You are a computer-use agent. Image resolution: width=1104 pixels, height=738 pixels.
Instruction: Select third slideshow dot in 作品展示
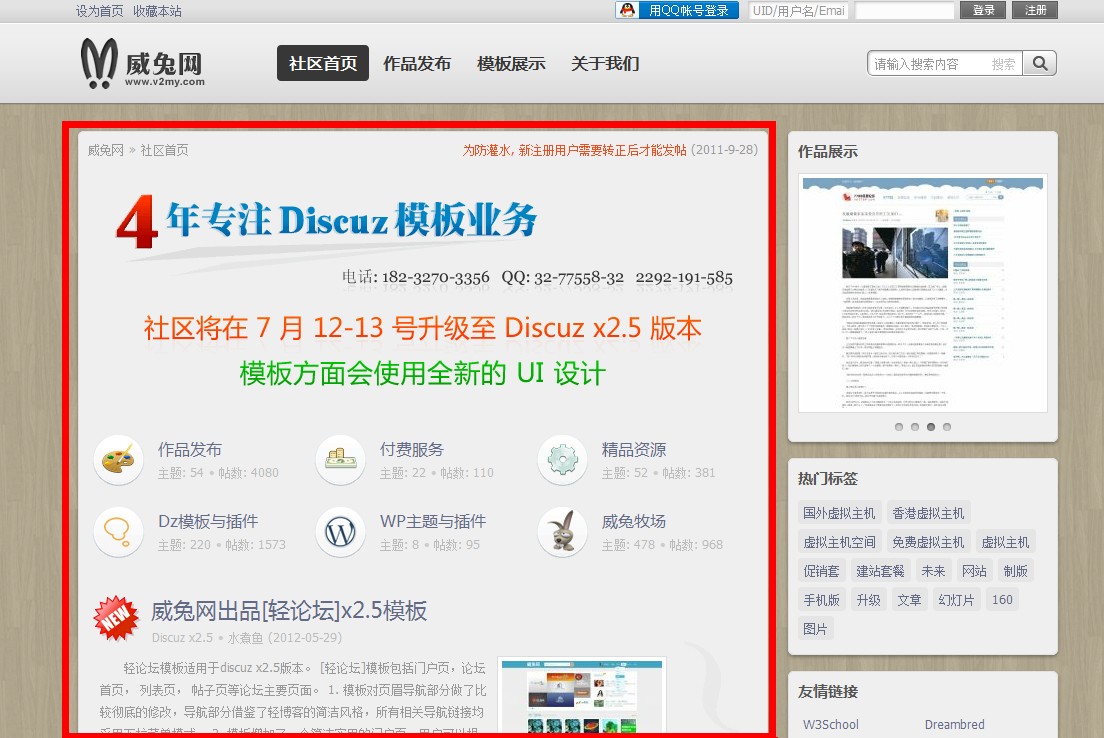[931, 427]
